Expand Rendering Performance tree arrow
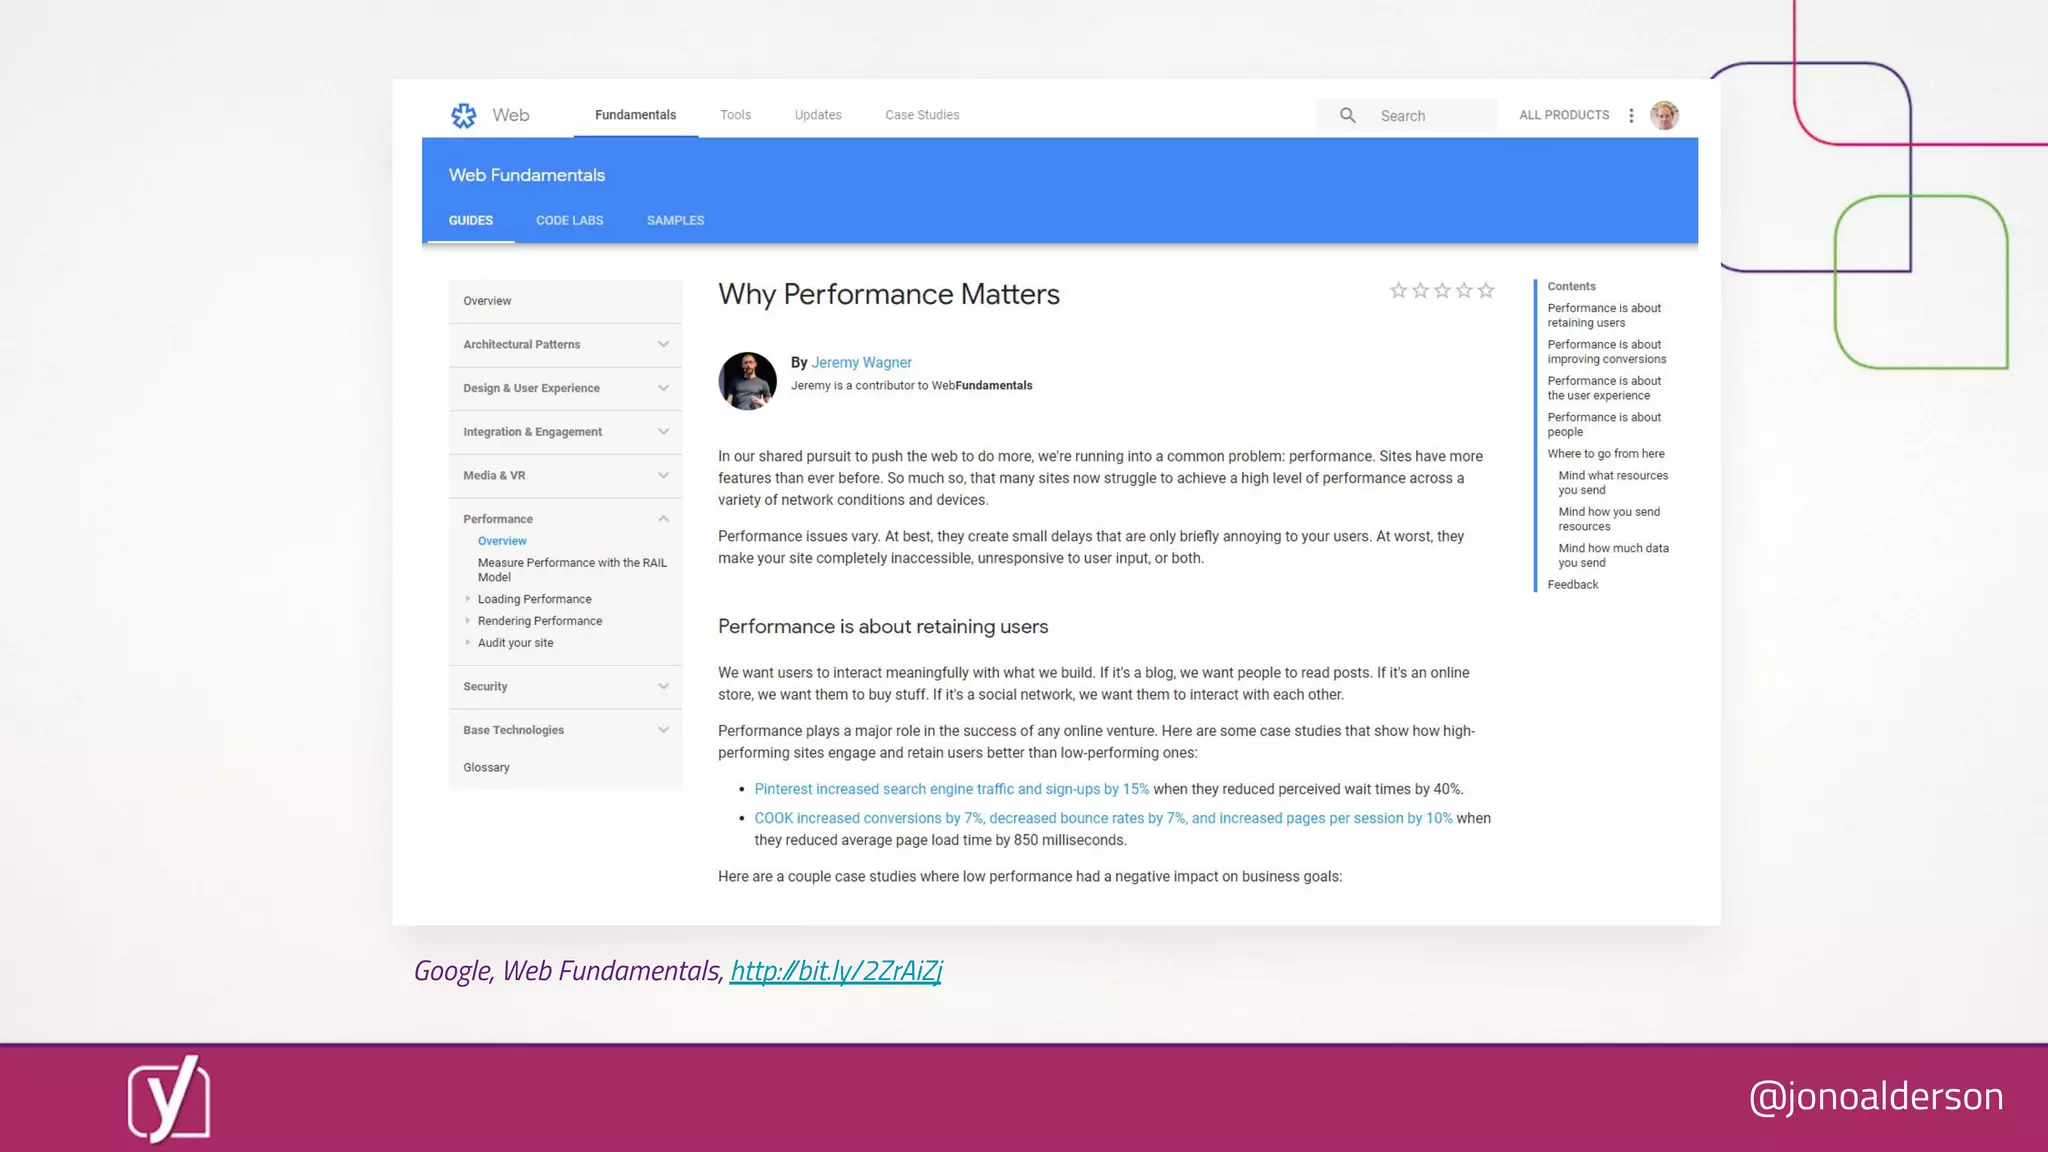The height and width of the screenshot is (1152, 2048). pyautogui.click(x=467, y=621)
